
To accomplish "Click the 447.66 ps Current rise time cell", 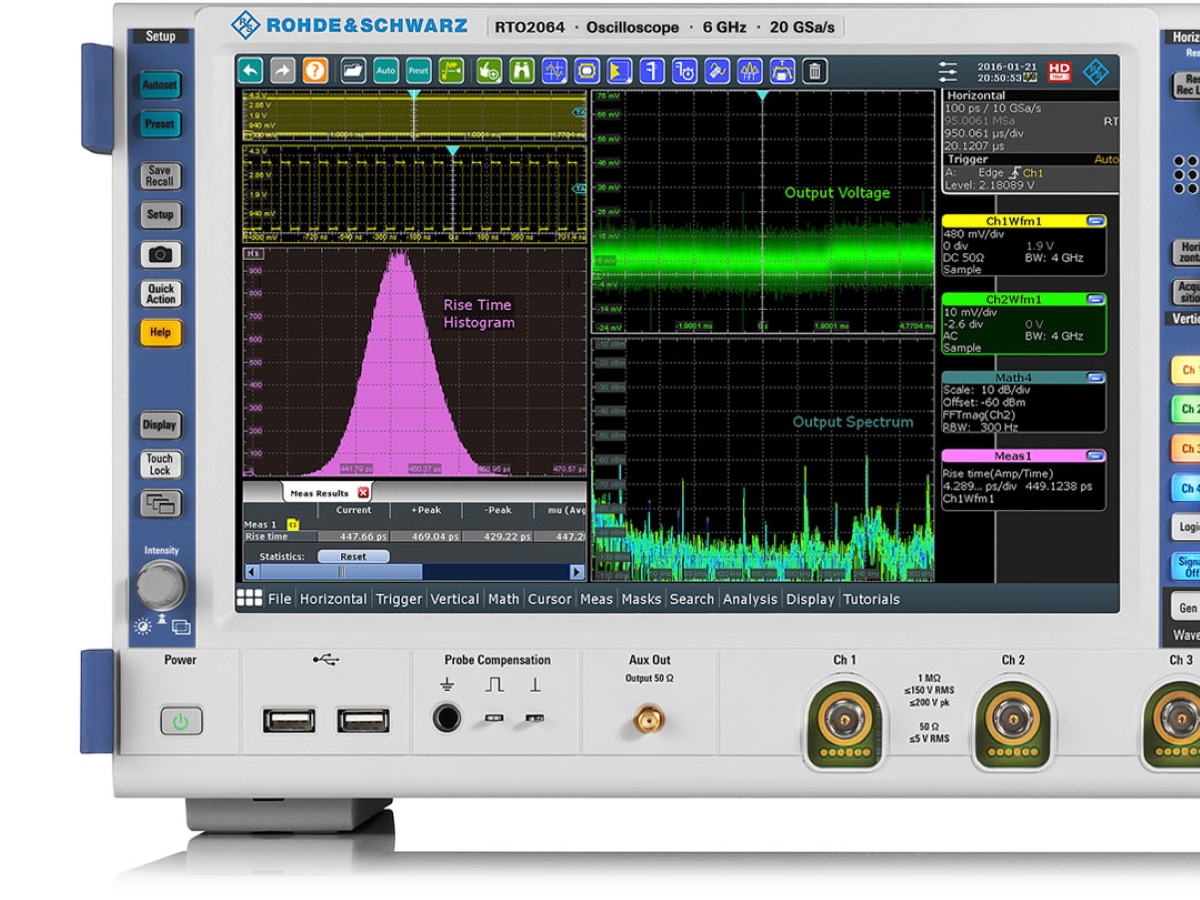I will click(353, 537).
